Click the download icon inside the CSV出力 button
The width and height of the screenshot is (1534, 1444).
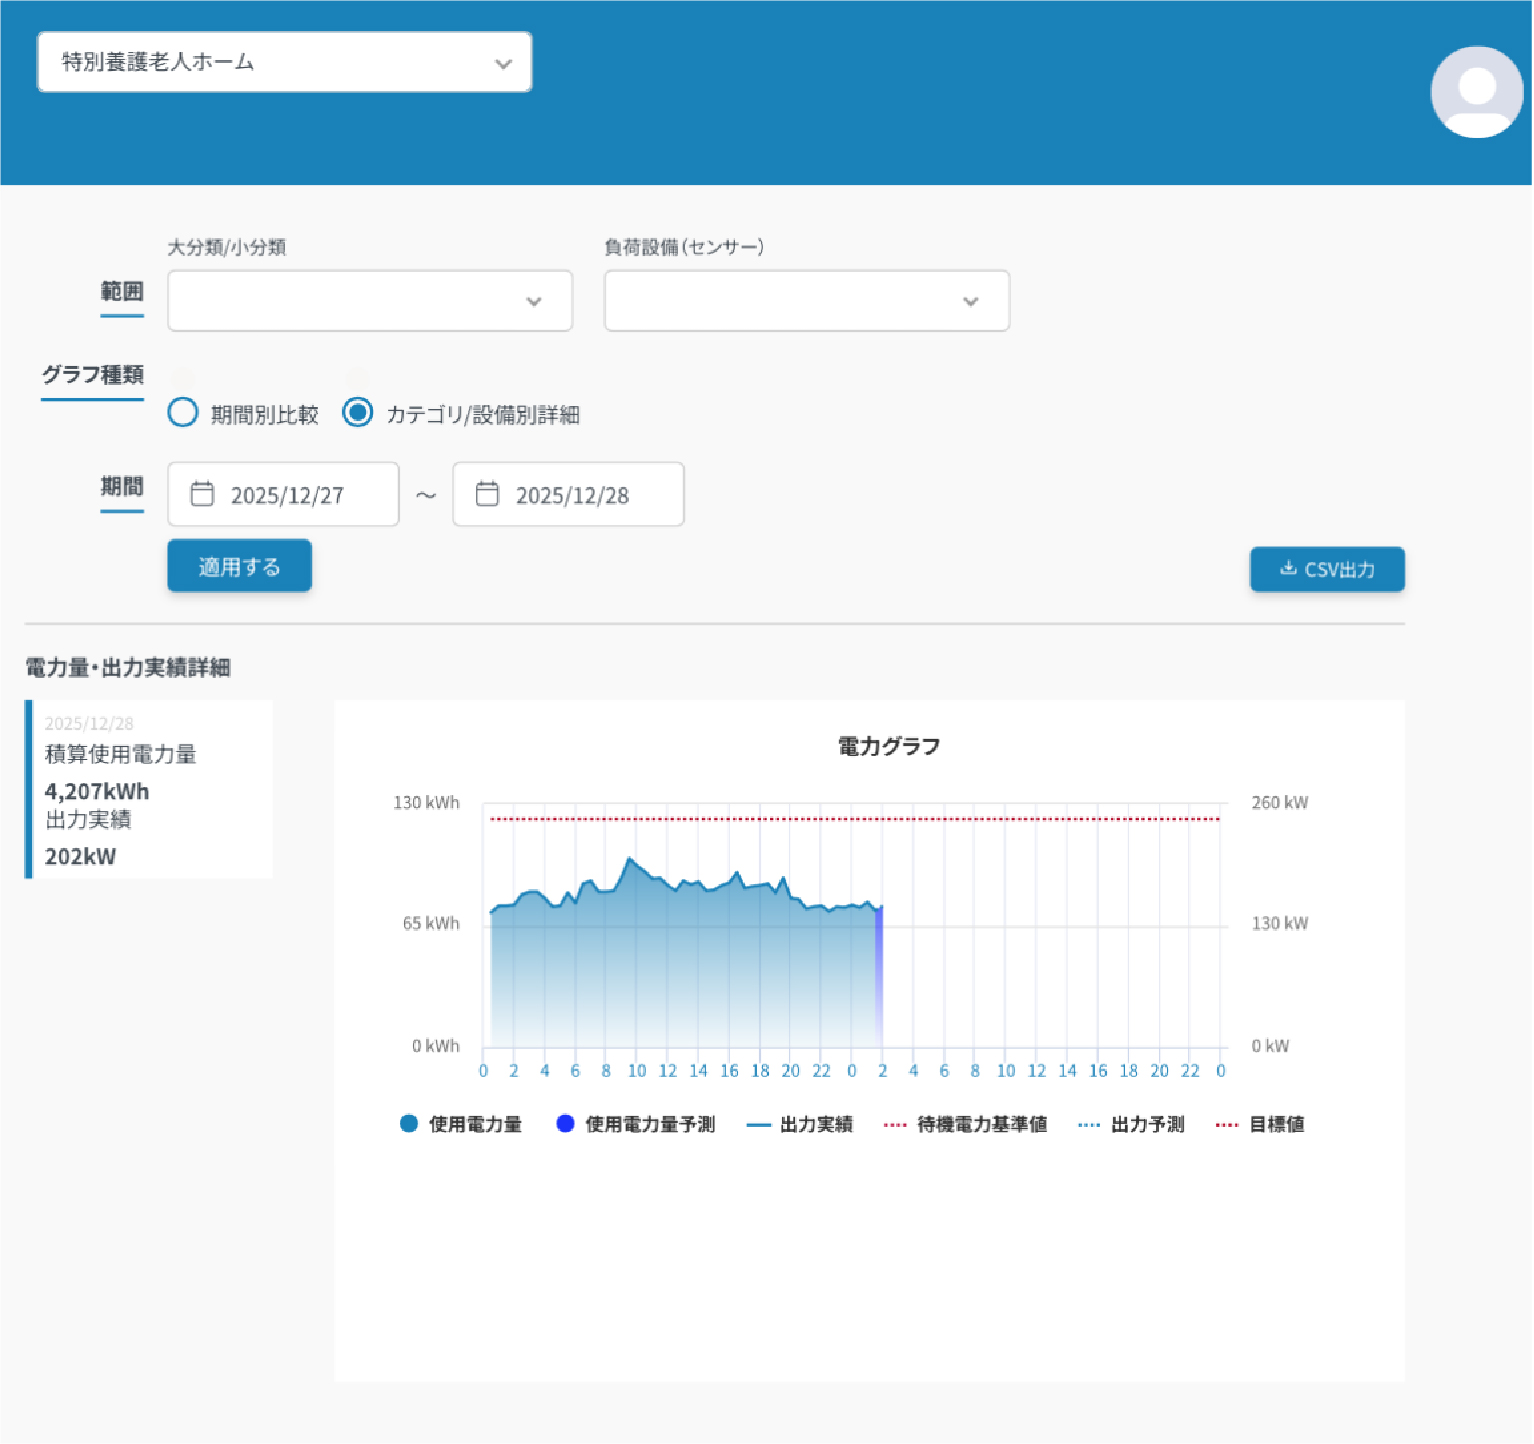(x=1288, y=569)
